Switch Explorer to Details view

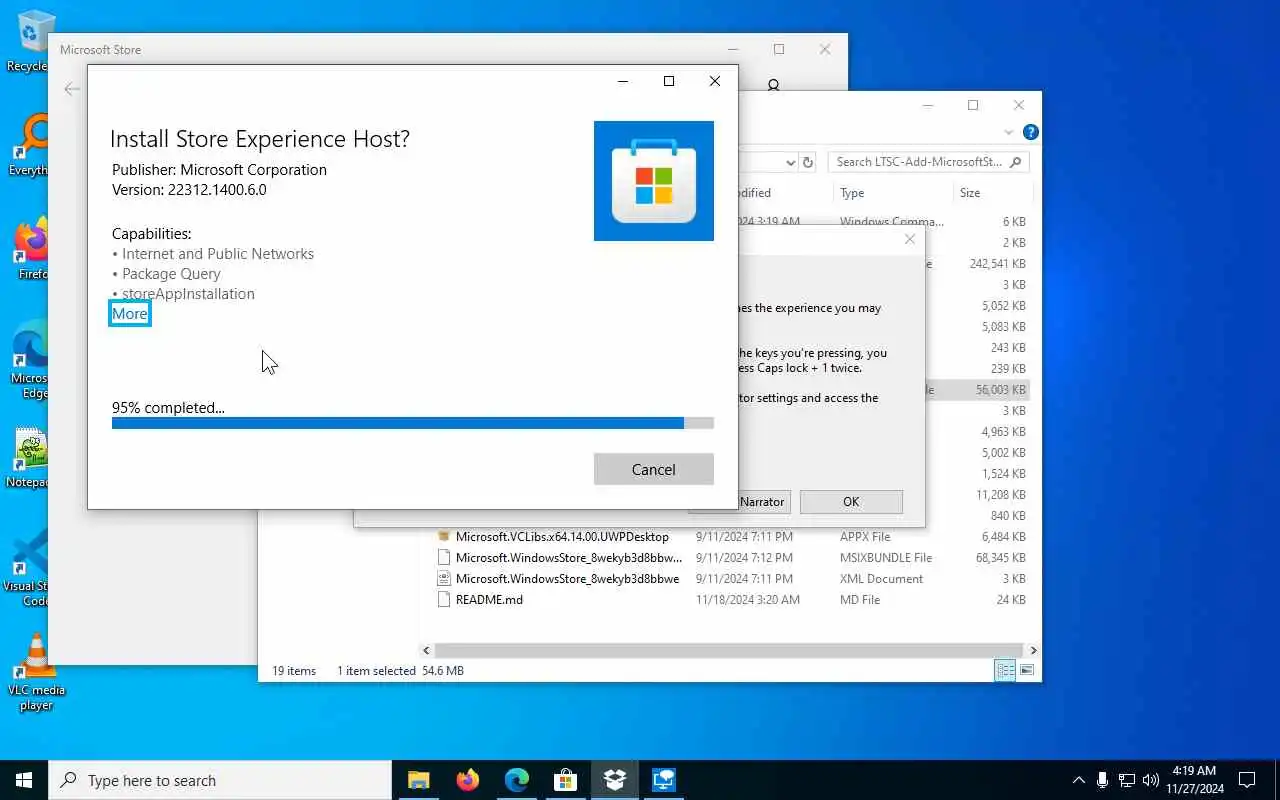(1005, 671)
